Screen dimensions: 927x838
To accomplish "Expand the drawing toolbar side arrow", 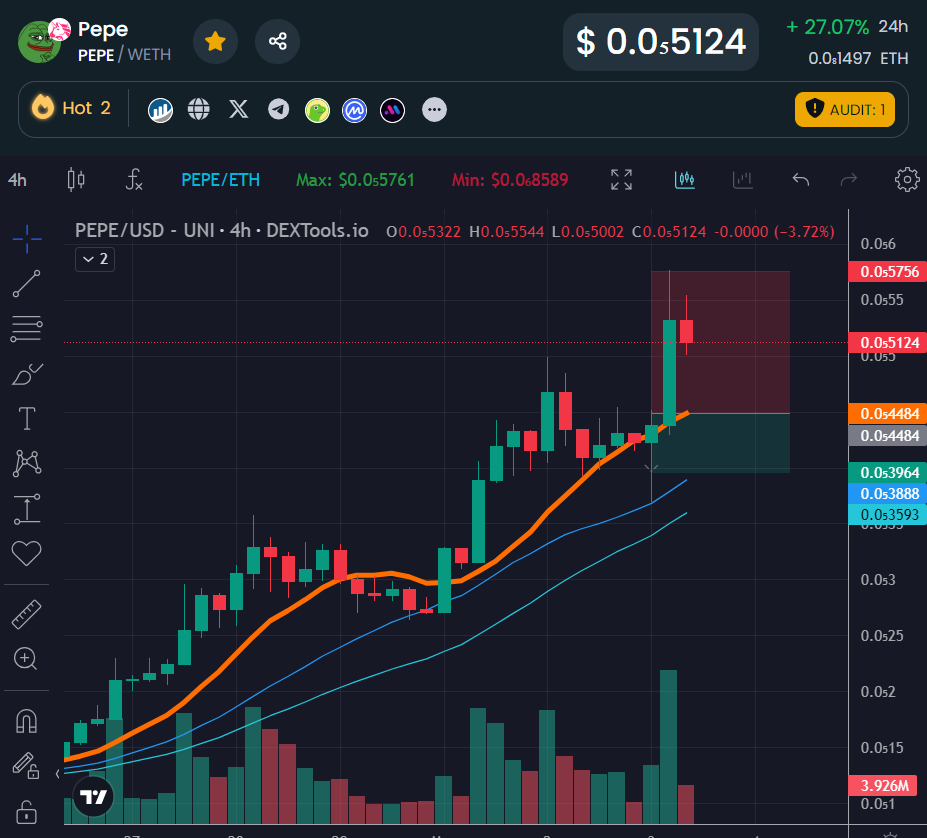I will (57, 774).
